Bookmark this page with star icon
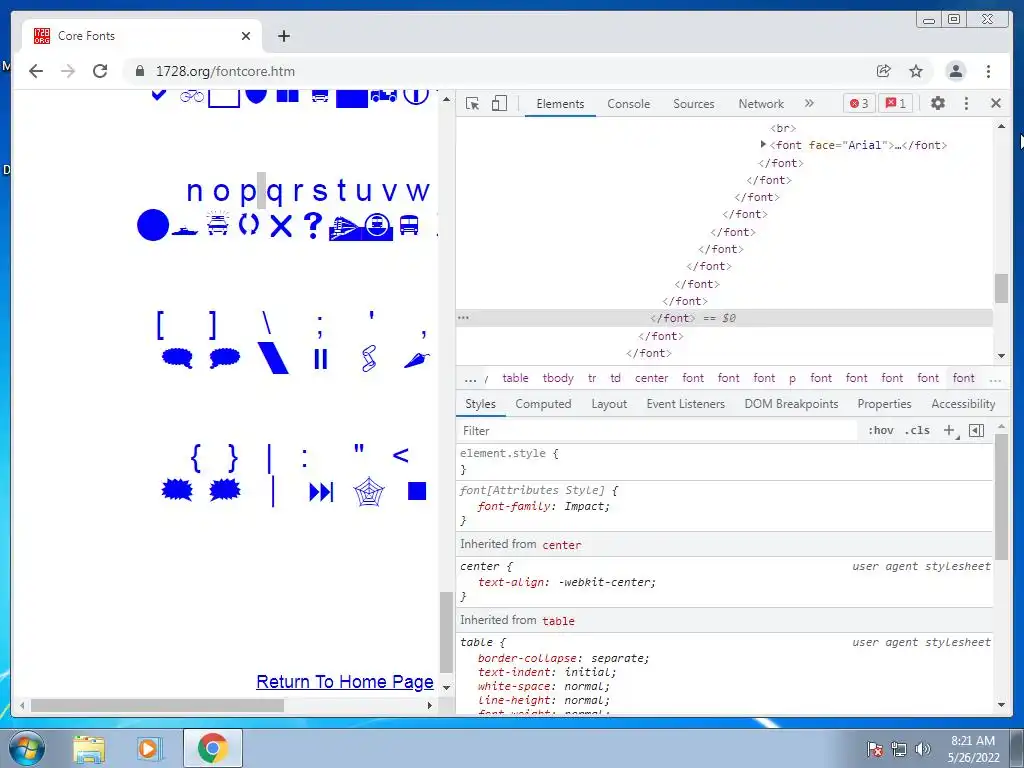The width and height of the screenshot is (1024, 768). 916,71
